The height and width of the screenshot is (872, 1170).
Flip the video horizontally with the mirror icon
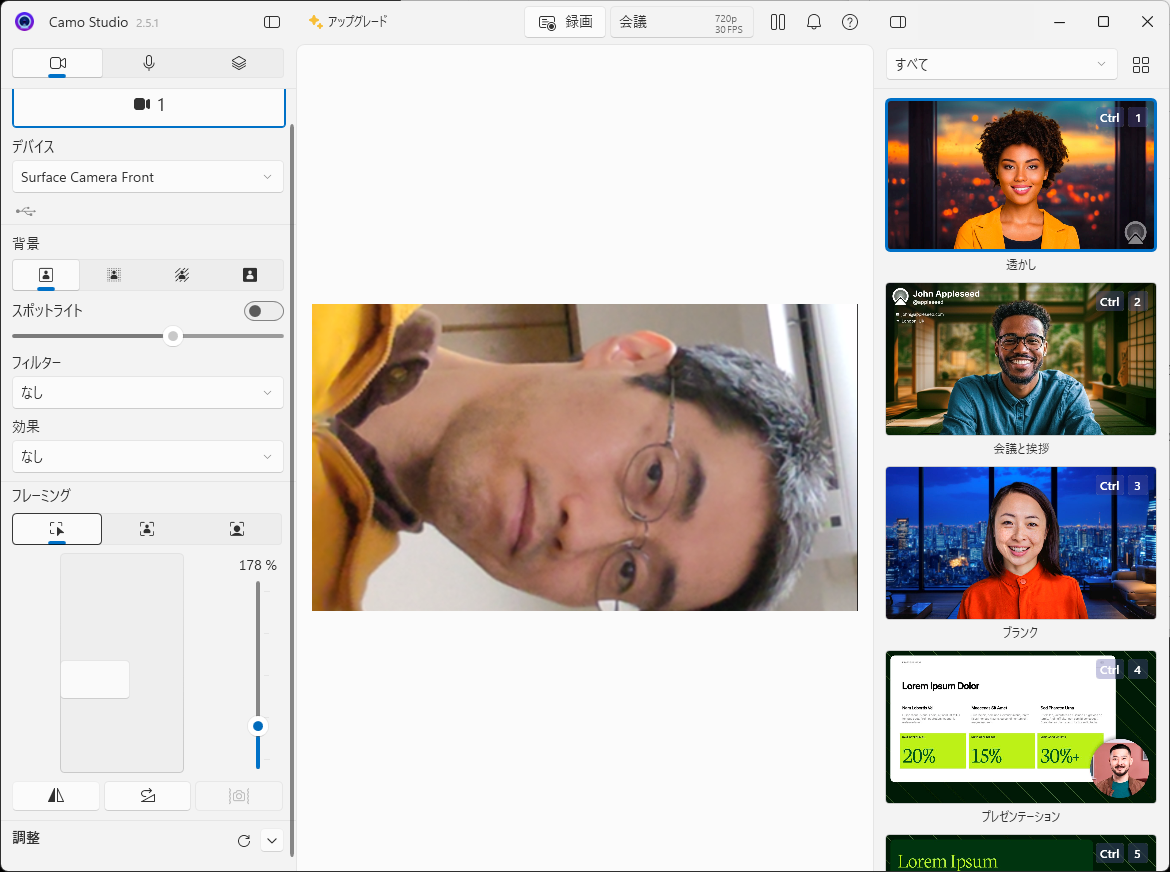56,796
